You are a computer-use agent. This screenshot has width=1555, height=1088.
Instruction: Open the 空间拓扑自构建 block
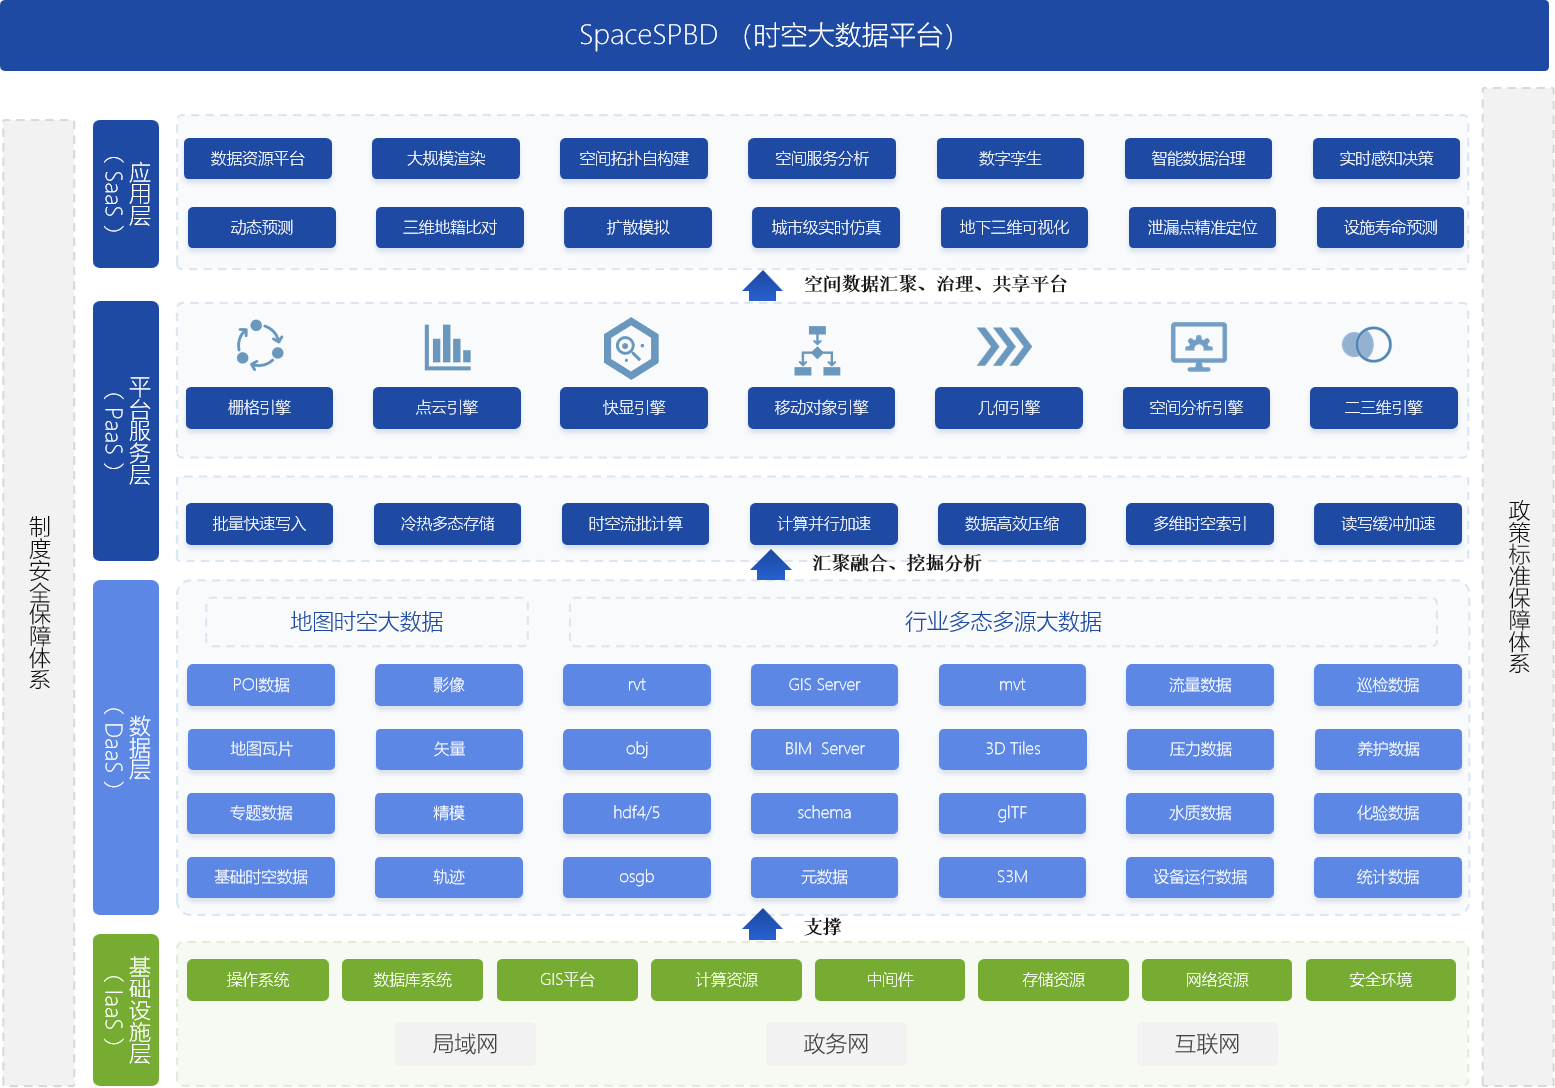[x=634, y=158]
